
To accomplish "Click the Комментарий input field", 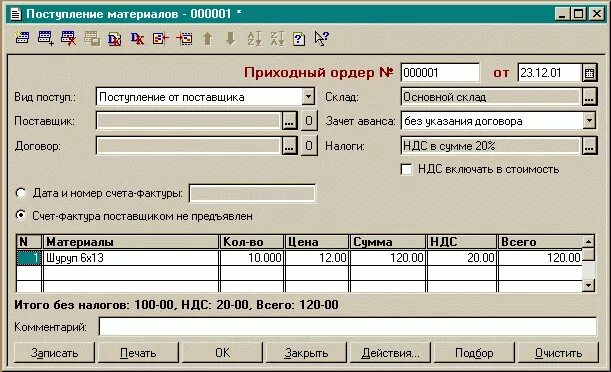I will 348,326.
